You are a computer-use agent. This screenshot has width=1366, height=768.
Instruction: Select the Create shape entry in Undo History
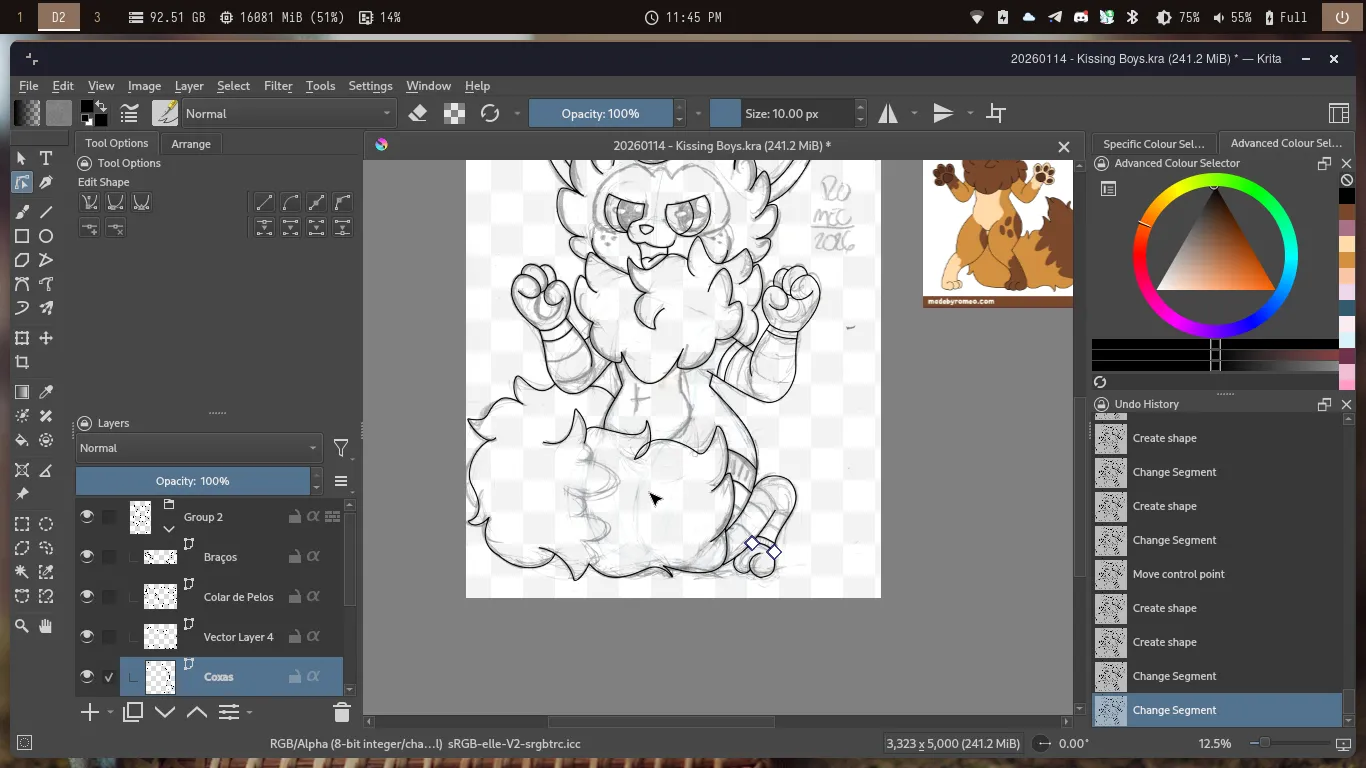click(1164, 438)
